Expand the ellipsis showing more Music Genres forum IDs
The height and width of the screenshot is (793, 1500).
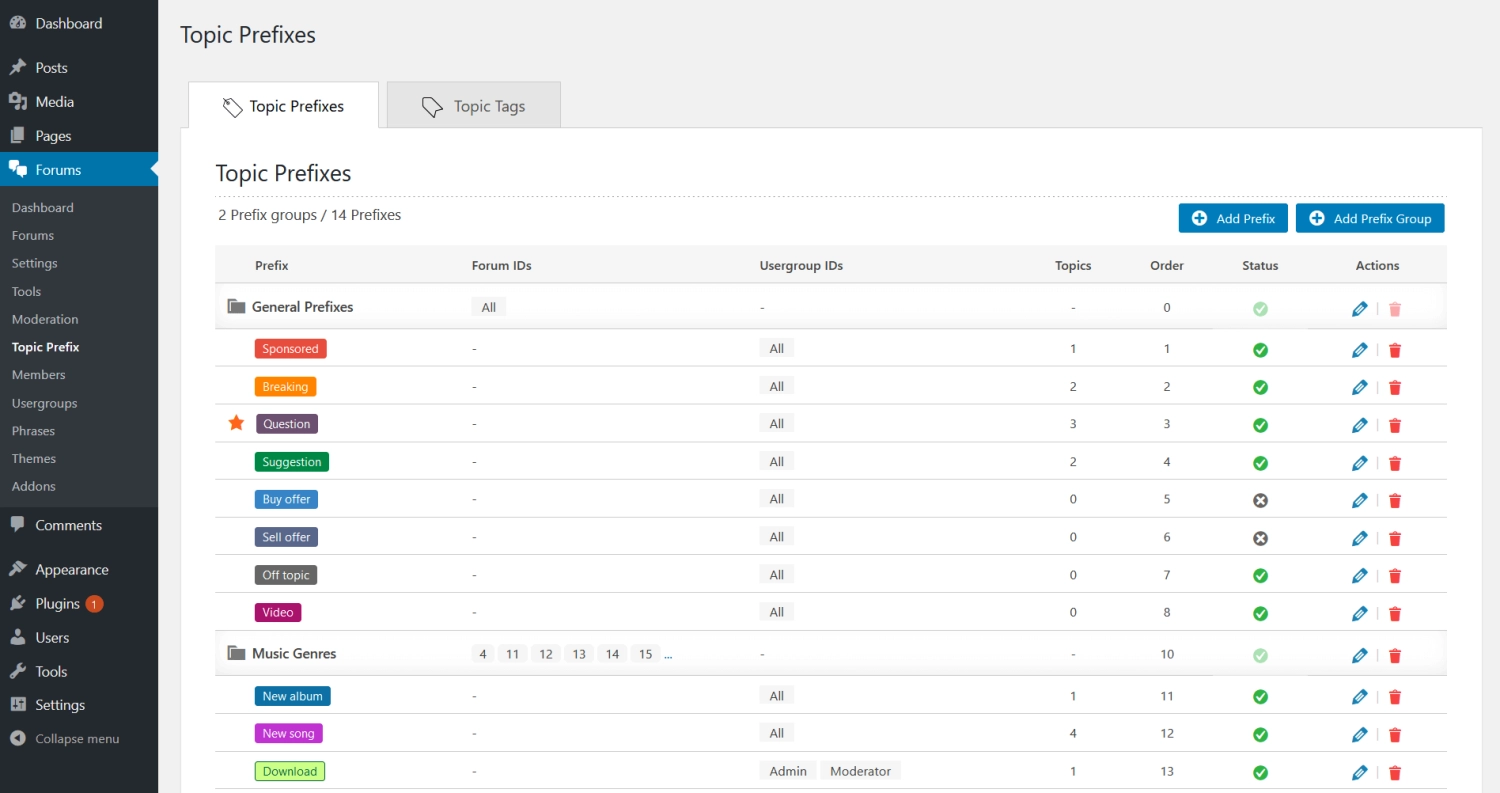tap(667, 655)
